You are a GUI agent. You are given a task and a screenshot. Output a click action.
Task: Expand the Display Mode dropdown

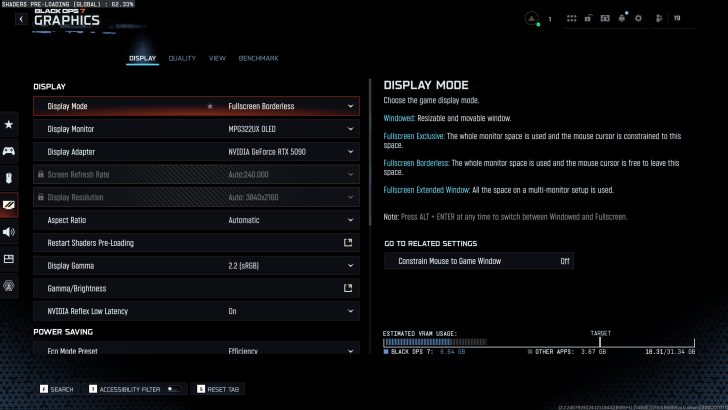[x=351, y=106]
